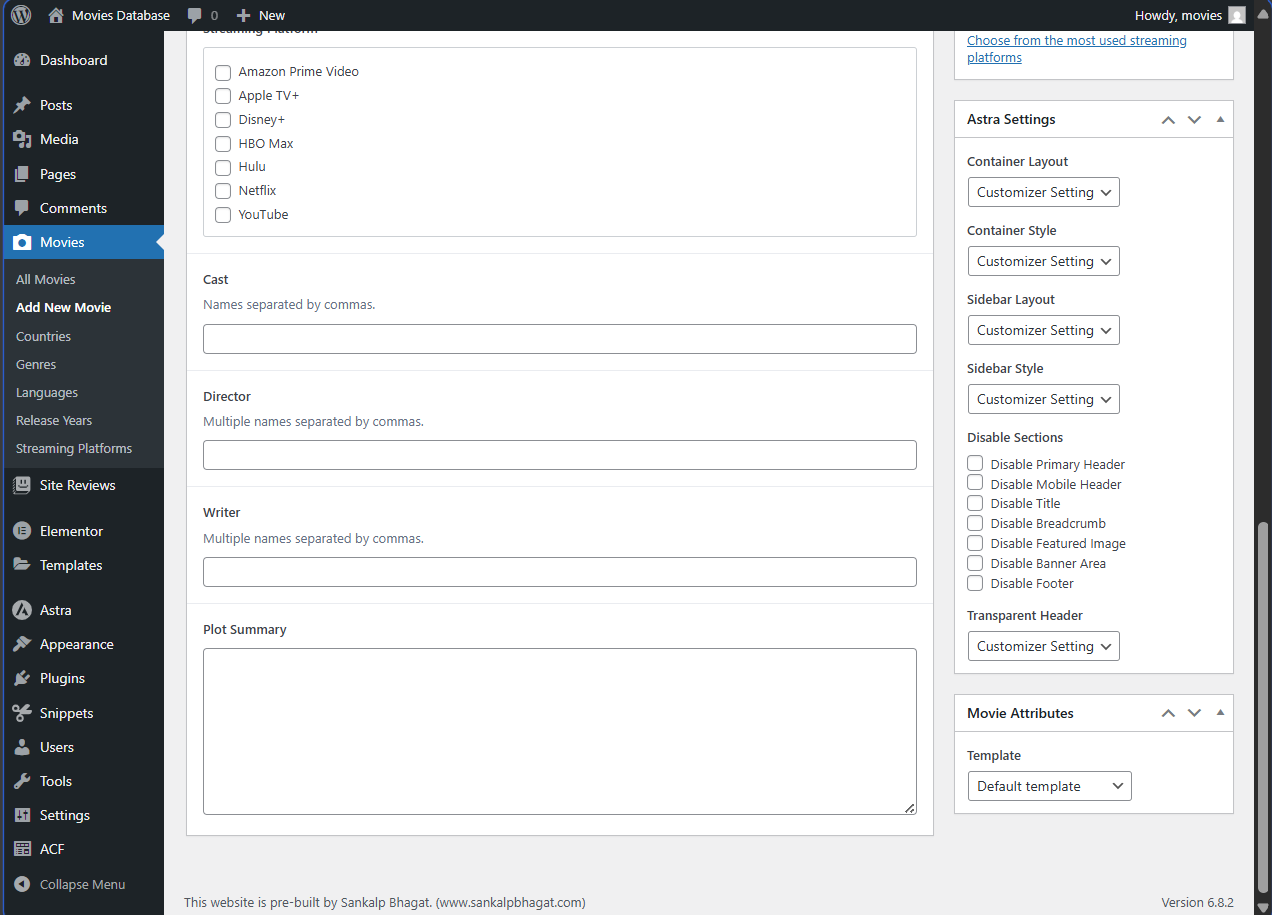Enable the YouTube checkbox
This screenshot has width=1272, height=915.
click(223, 215)
